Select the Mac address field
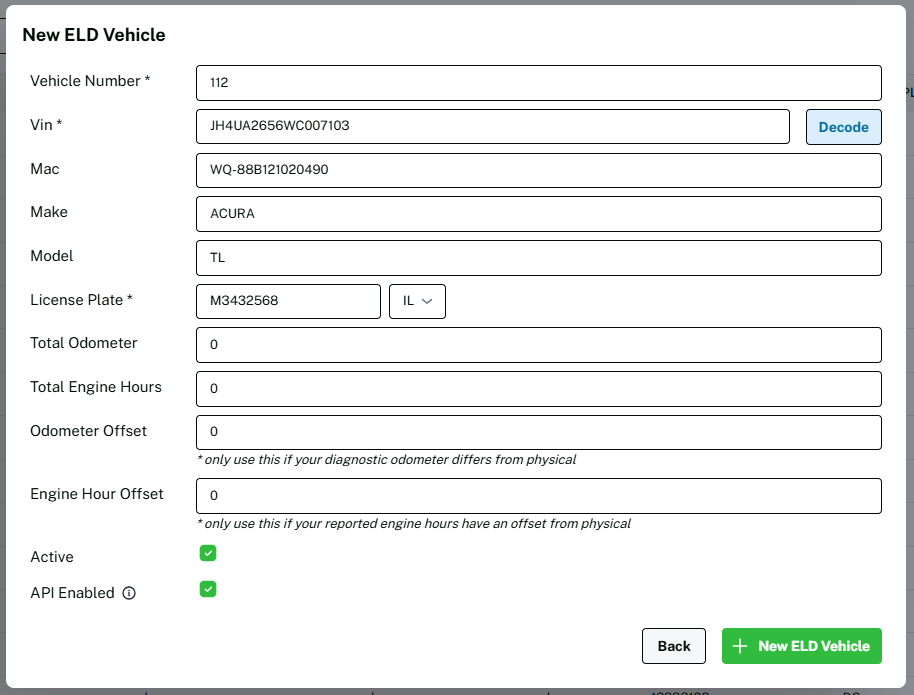This screenshot has width=914, height=695. [x=538, y=170]
